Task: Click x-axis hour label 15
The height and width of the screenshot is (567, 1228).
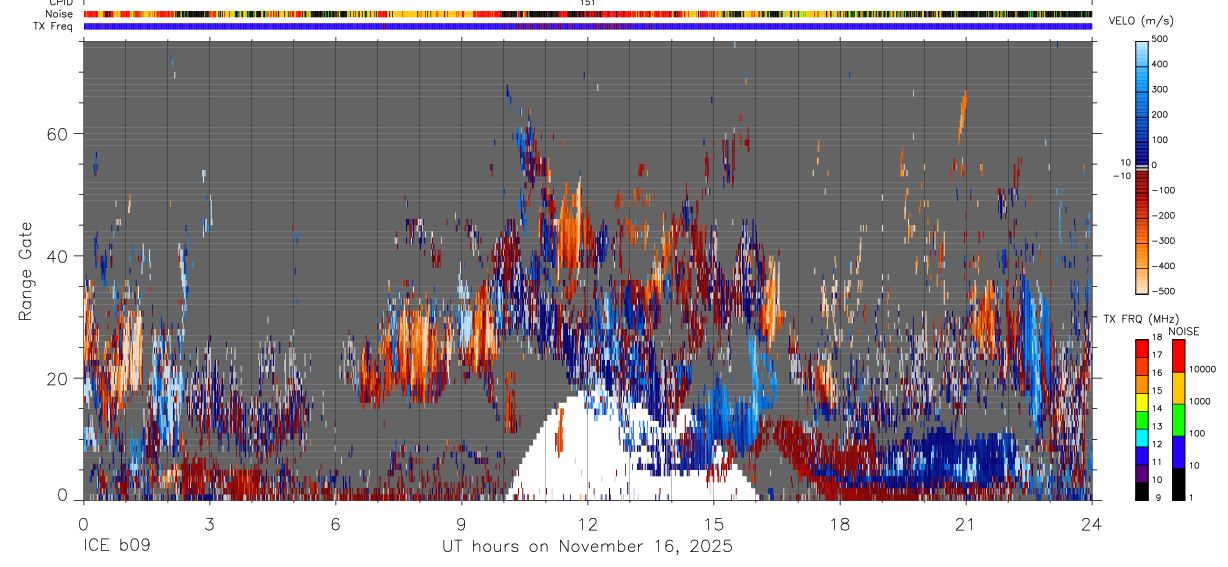Action: tap(714, 524)
